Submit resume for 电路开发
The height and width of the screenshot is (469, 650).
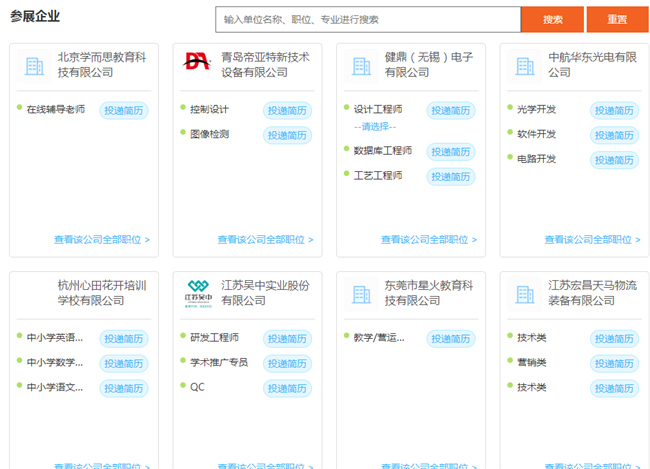pos(614,160)
